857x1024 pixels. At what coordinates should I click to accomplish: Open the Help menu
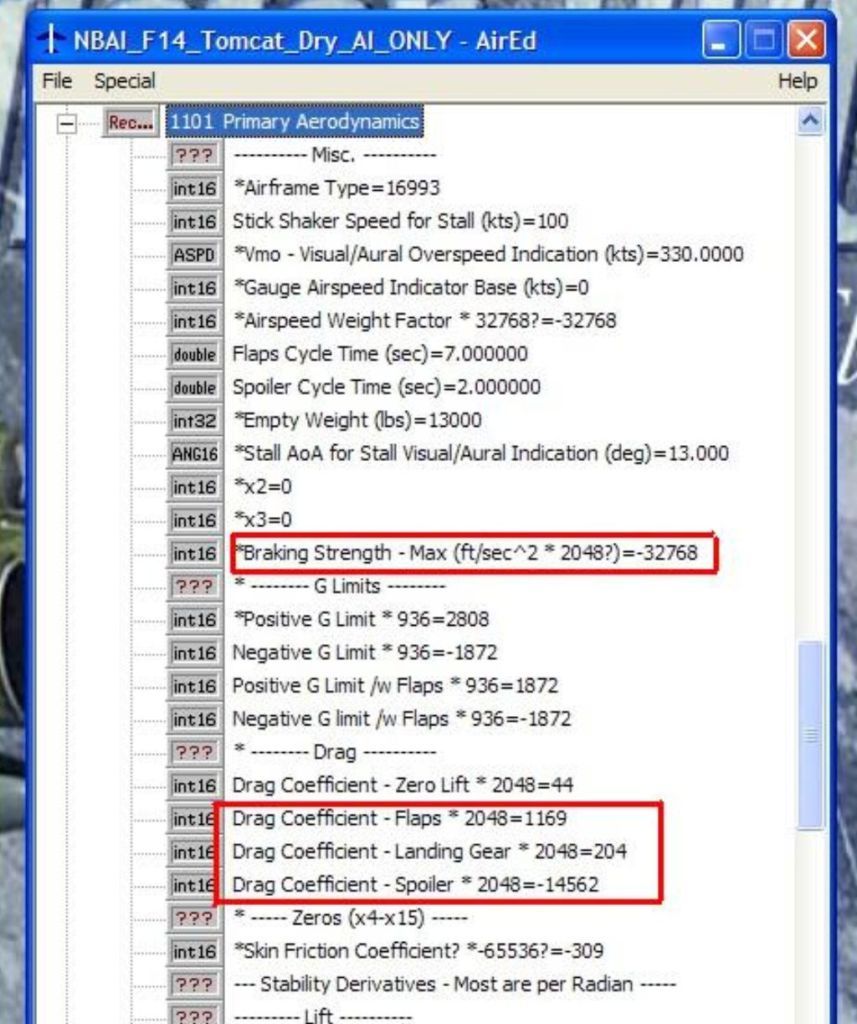(797, 81)
